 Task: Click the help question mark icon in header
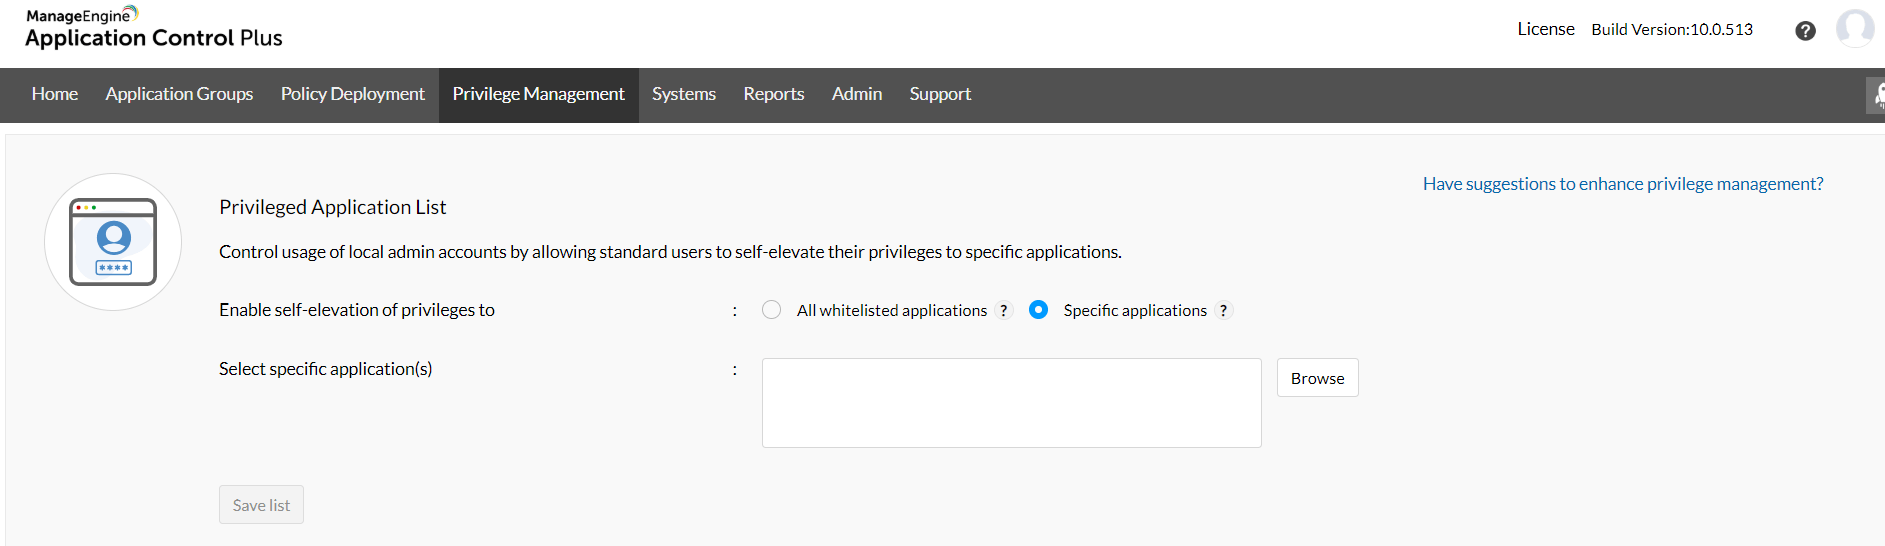(x=1805, y=31)
